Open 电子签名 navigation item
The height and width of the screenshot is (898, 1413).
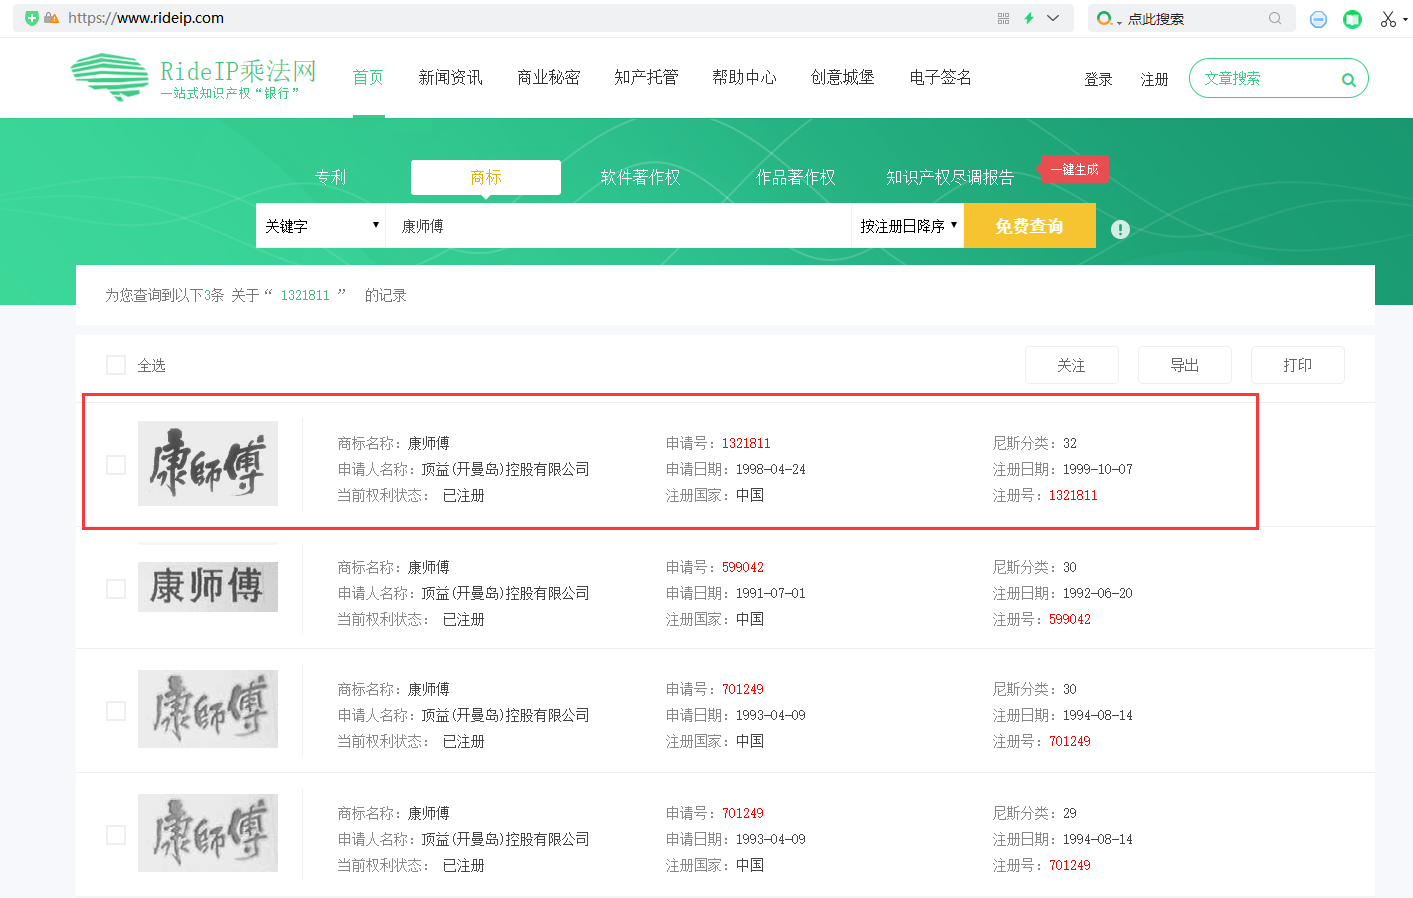[940, 77]
